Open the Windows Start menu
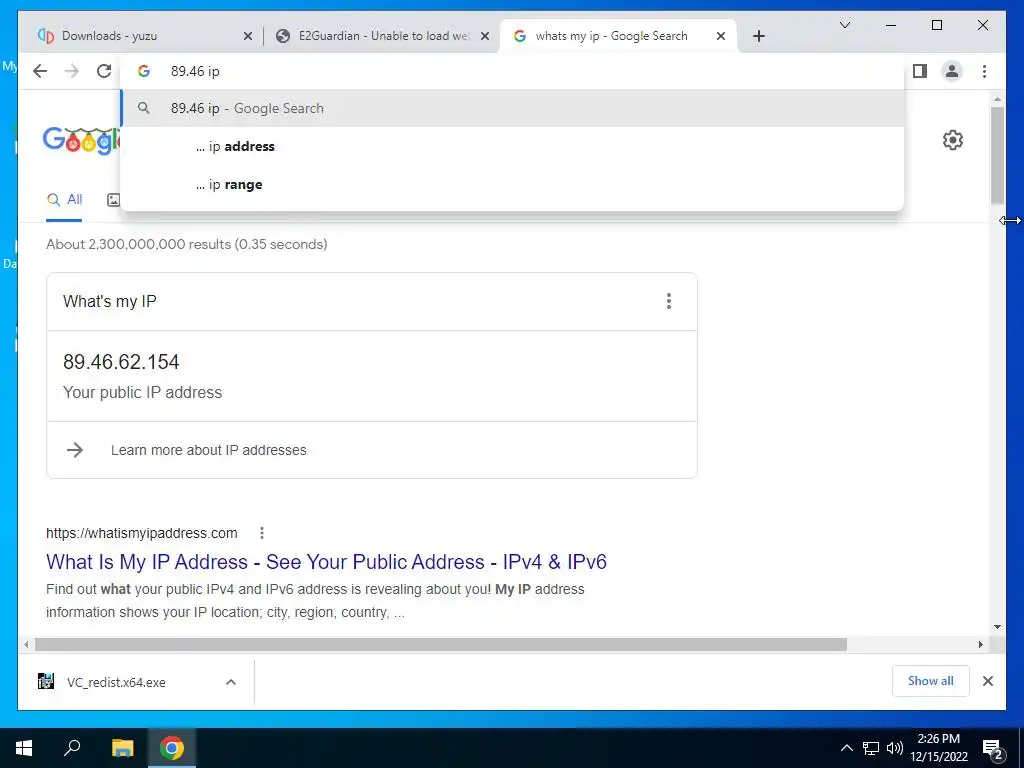 (24, 748)
